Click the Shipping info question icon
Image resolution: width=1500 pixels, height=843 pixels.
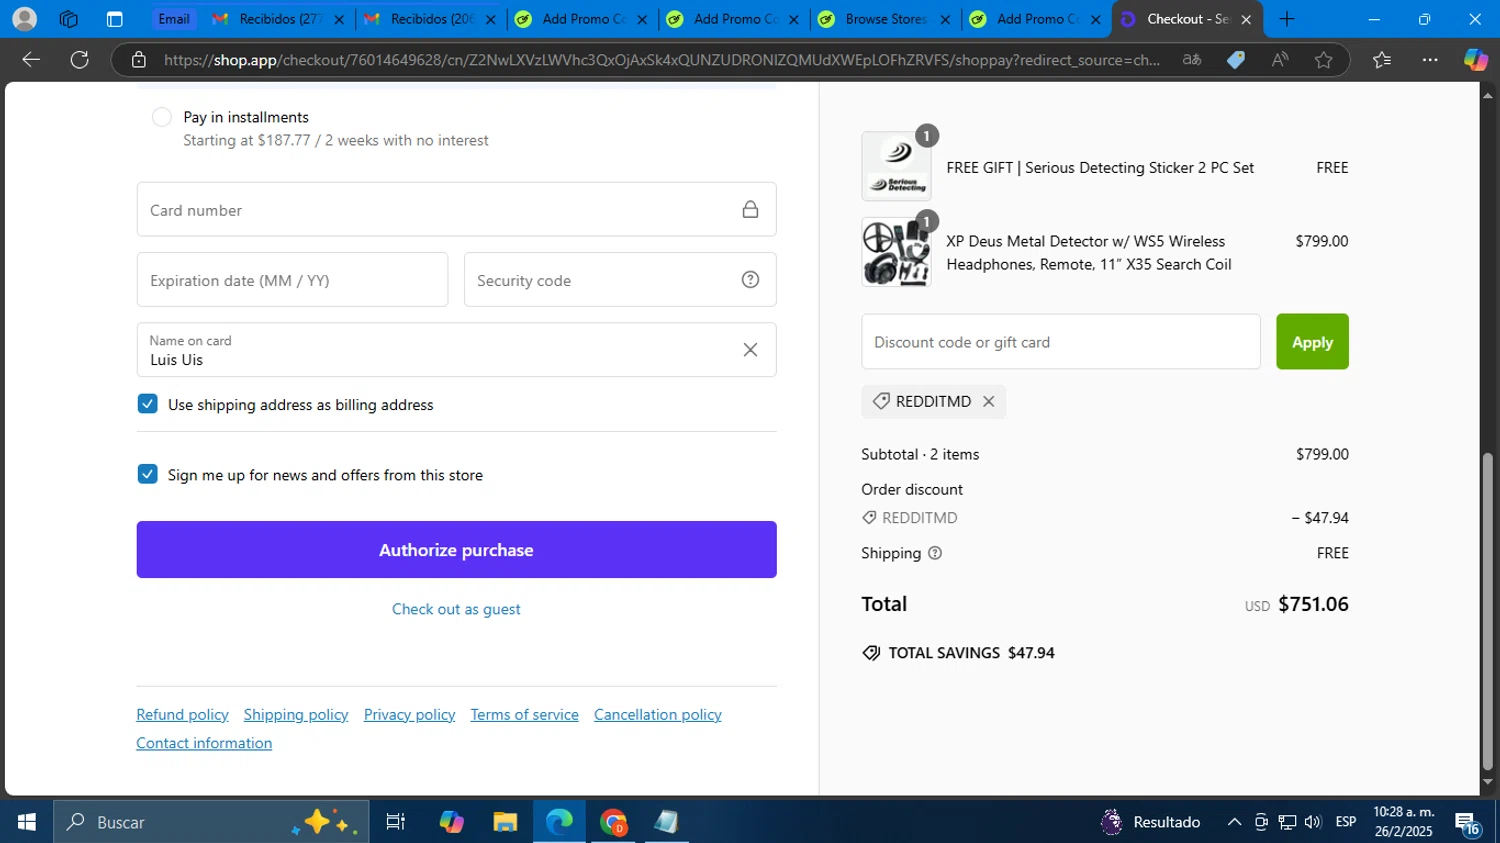(x=935, y=553)
